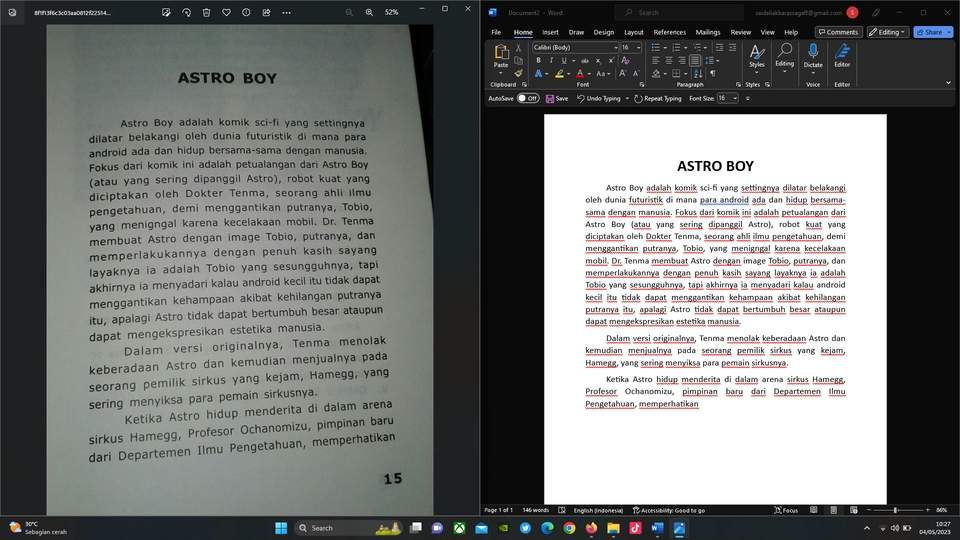Image resolution: width=960 pixels, height=540 pixels.
Task: Switch to the Design tab
Action: pos(603,32)
